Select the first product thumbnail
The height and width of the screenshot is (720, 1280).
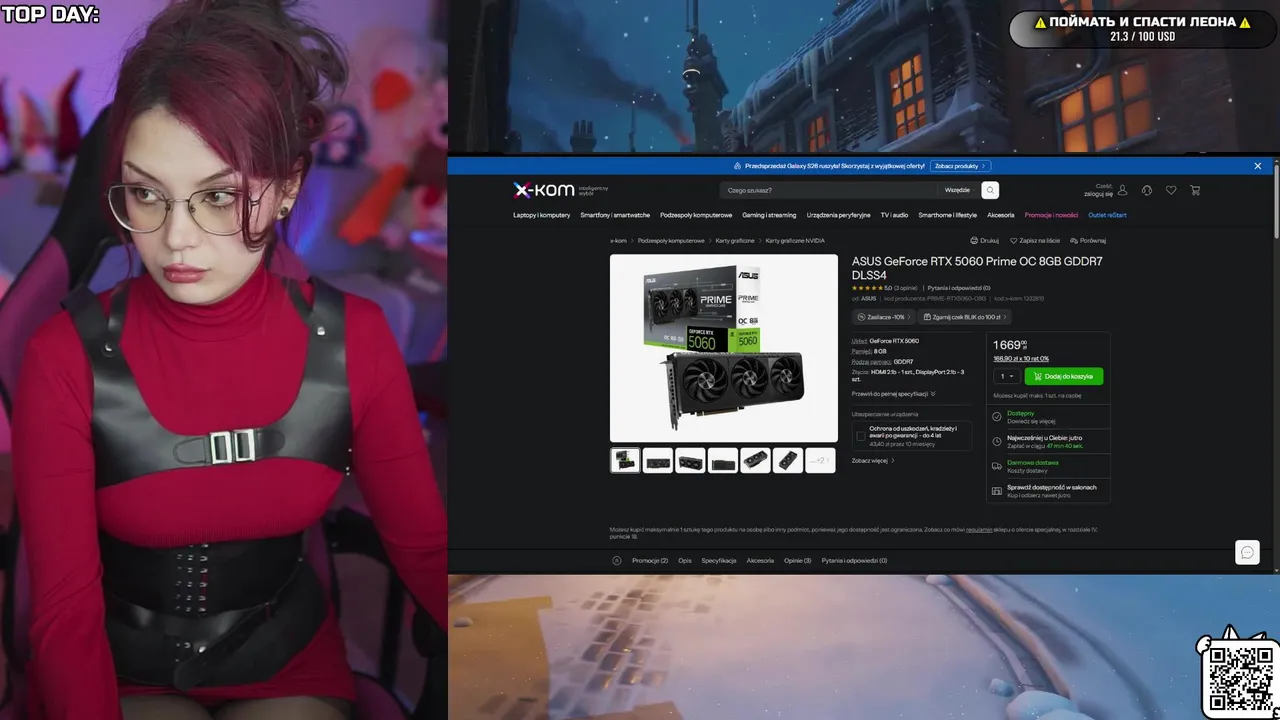625,460
